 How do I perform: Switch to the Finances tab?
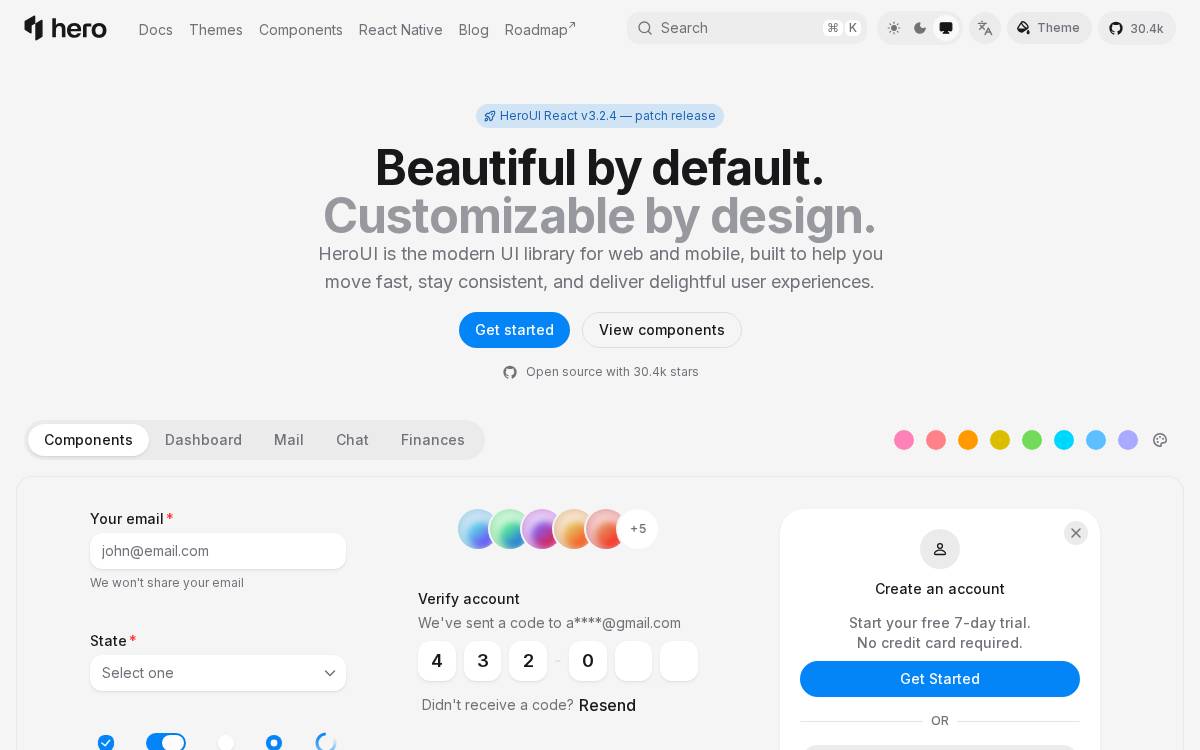[x=433, y=440]
